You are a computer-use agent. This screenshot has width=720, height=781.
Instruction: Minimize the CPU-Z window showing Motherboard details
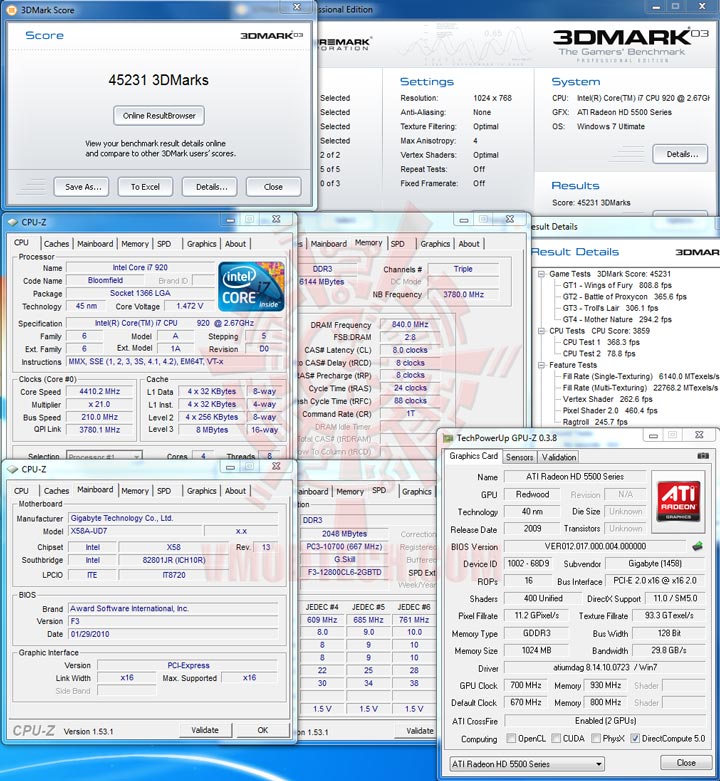[230, 467]
